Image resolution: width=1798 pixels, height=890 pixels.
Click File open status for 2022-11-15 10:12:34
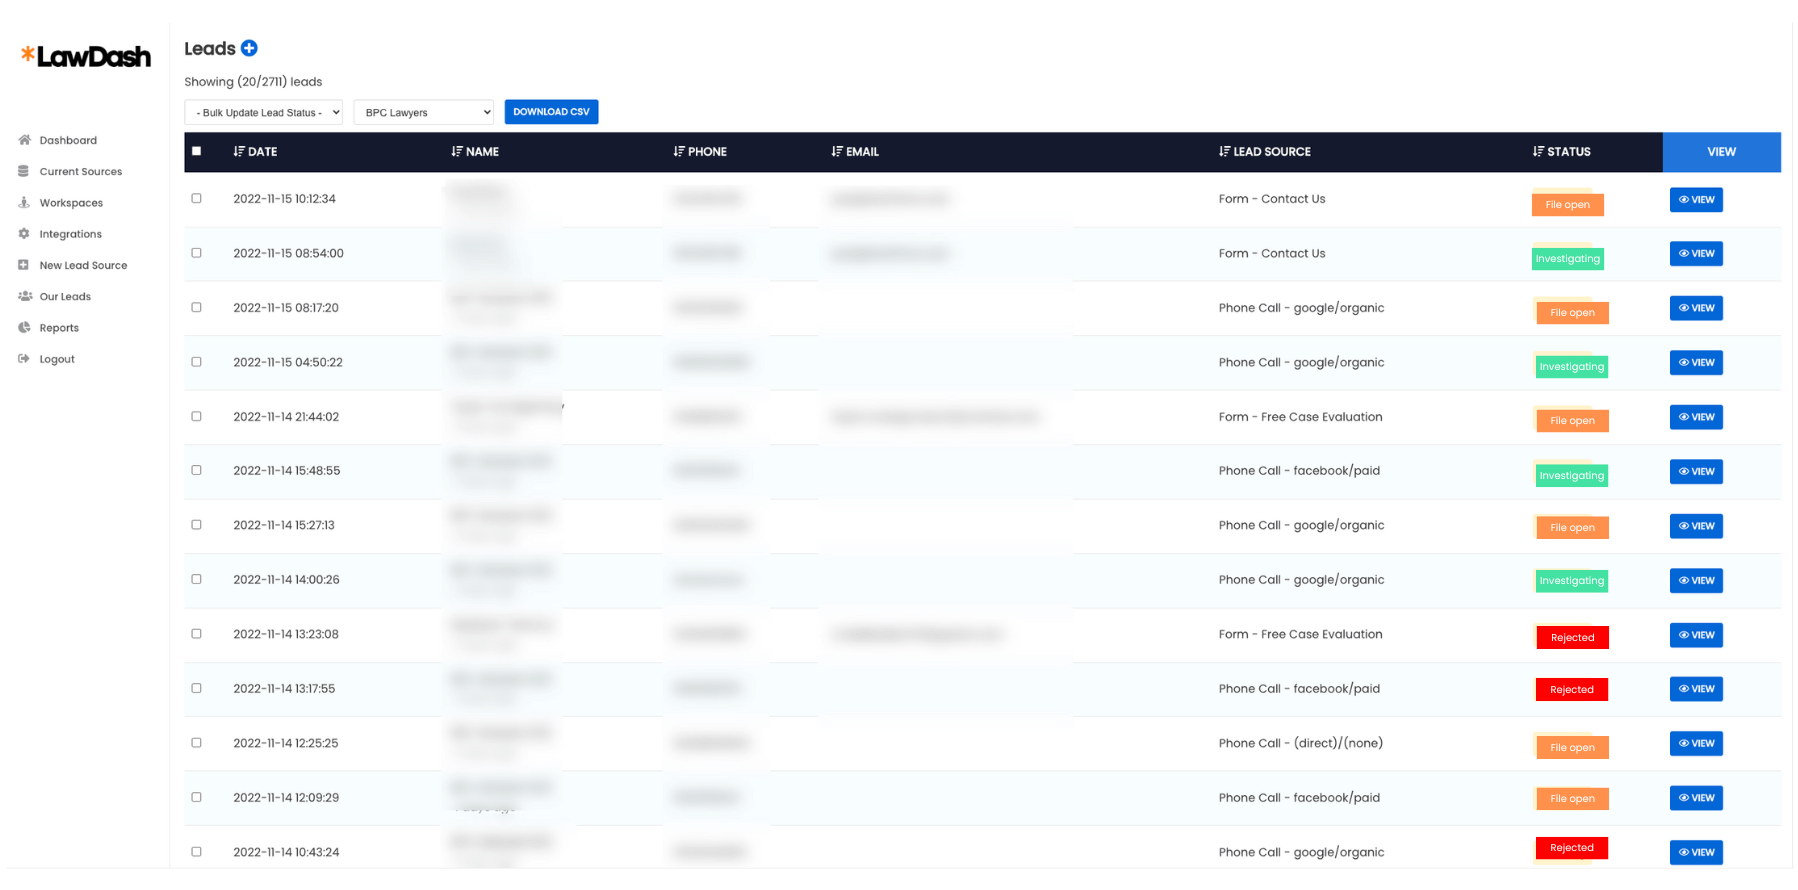coord(1568,204)
